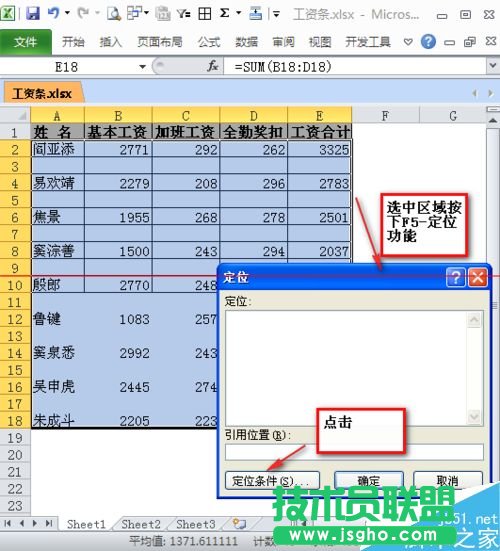Click the insert new worksheet icon

[x=240, y=524]
